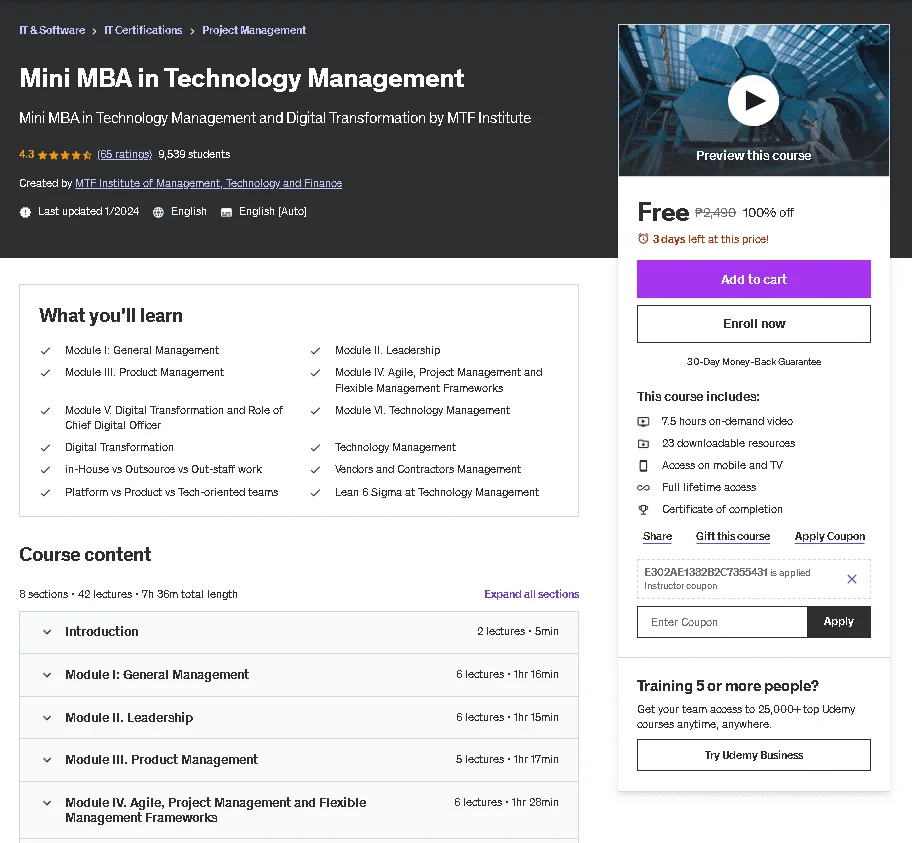Click Try Udemy Business
The width and height of the screenshot is (912, 843).
[753, 755]
